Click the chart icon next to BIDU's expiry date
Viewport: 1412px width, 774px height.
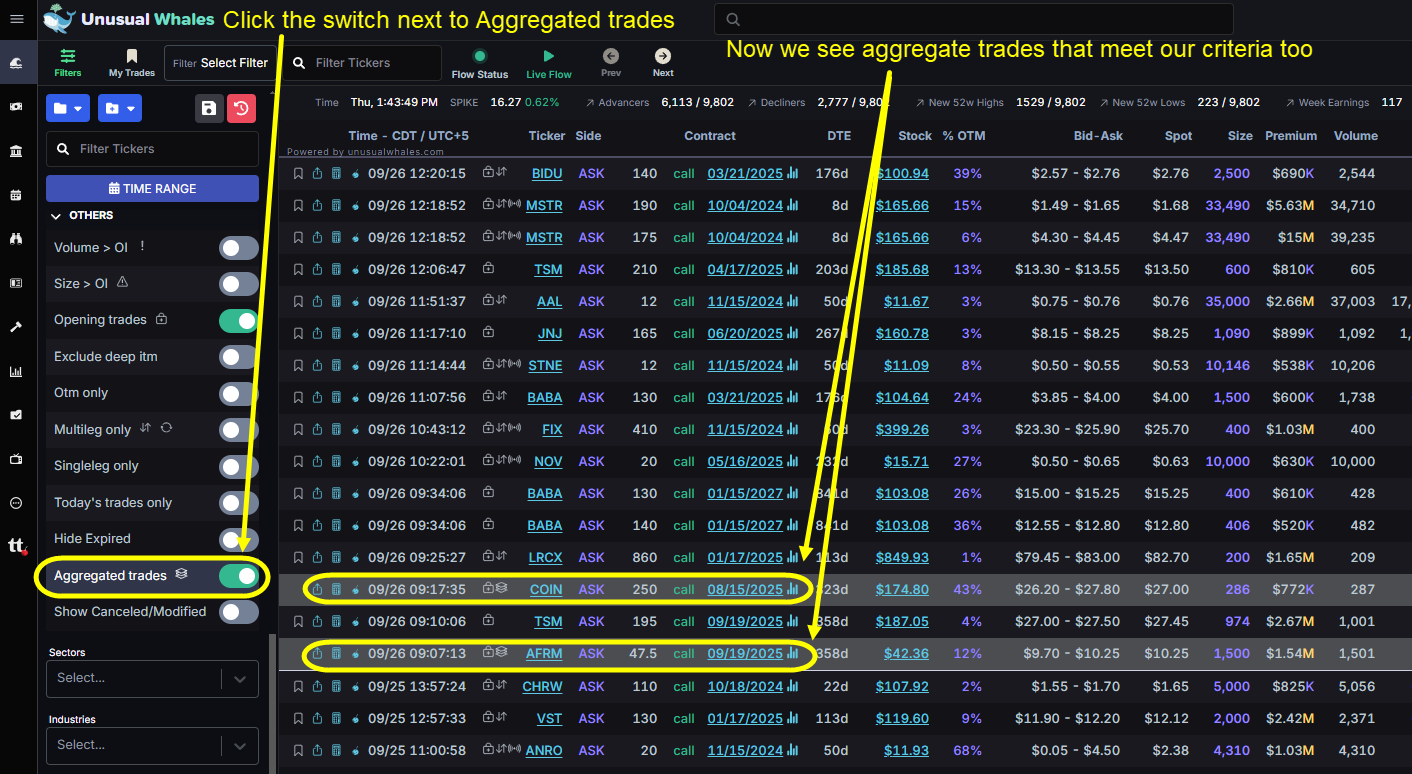coord(790,173)
